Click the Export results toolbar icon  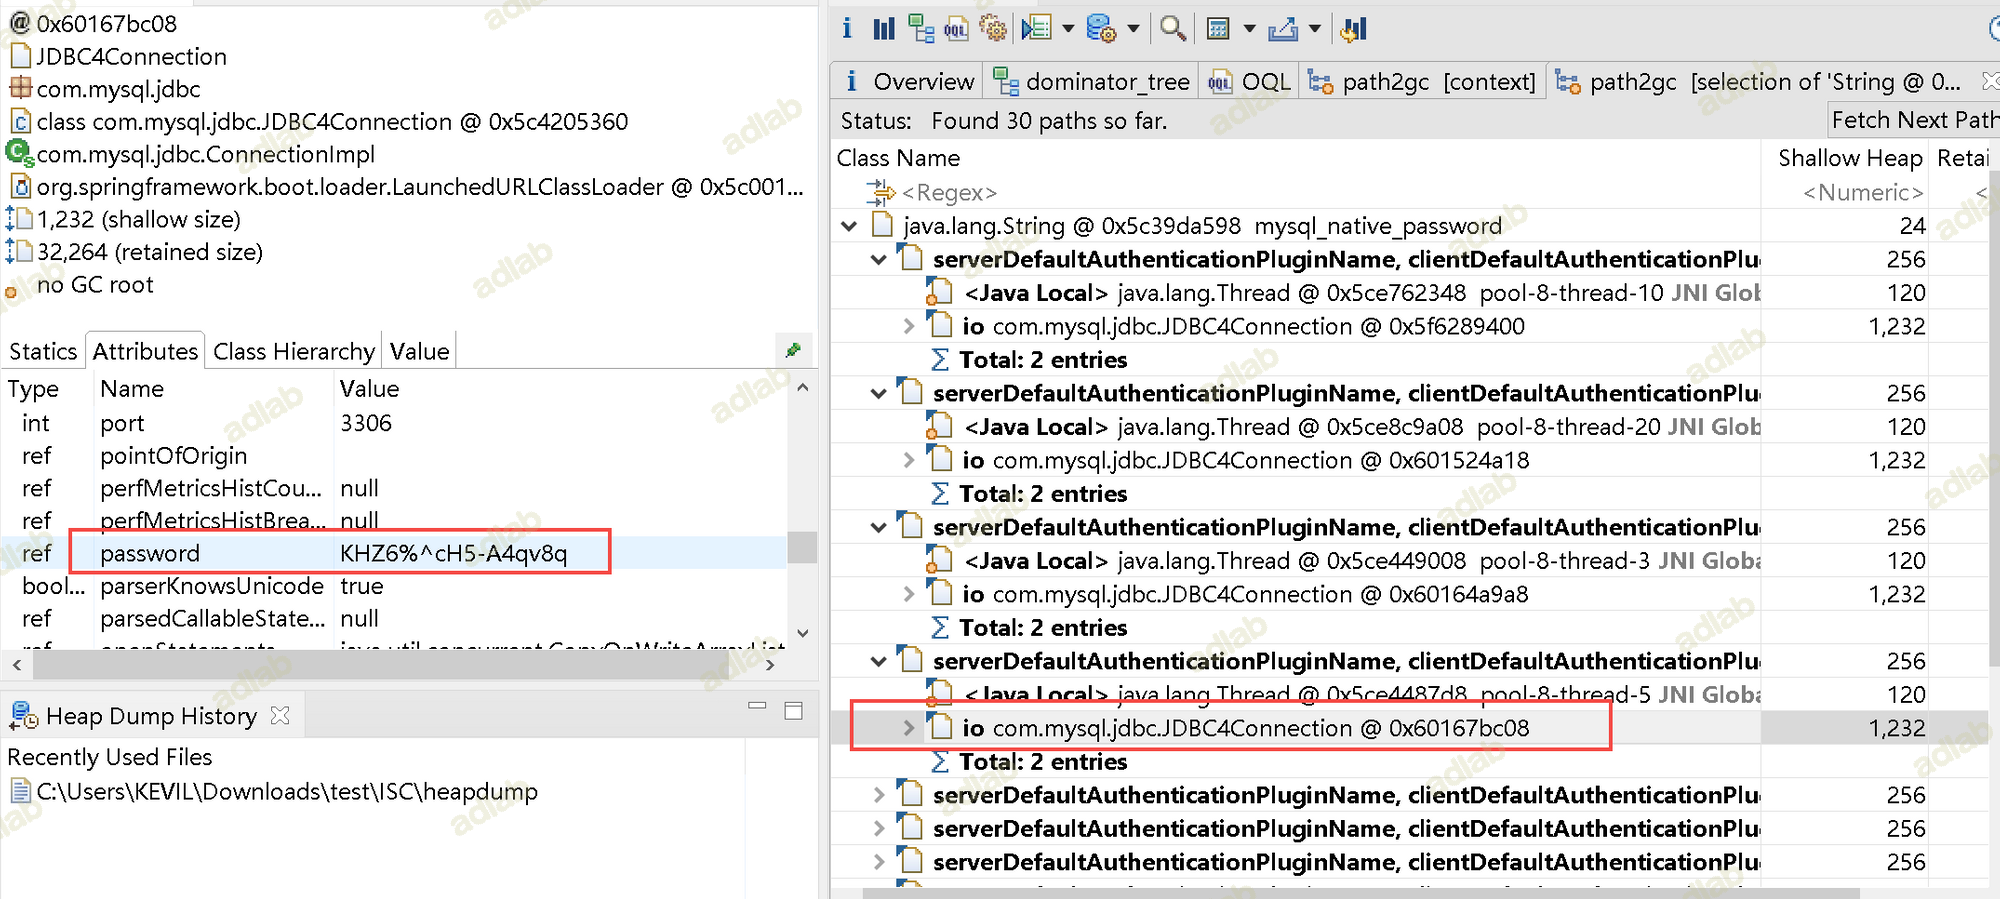click(1283, 28)
